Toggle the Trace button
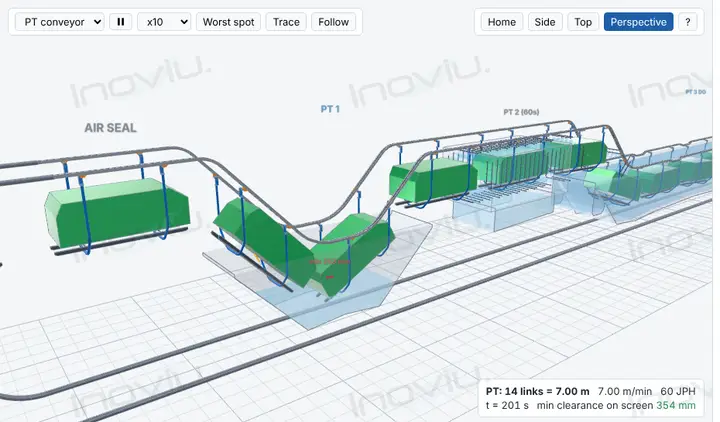The image size is (720, 422). [x=286, y=22]
